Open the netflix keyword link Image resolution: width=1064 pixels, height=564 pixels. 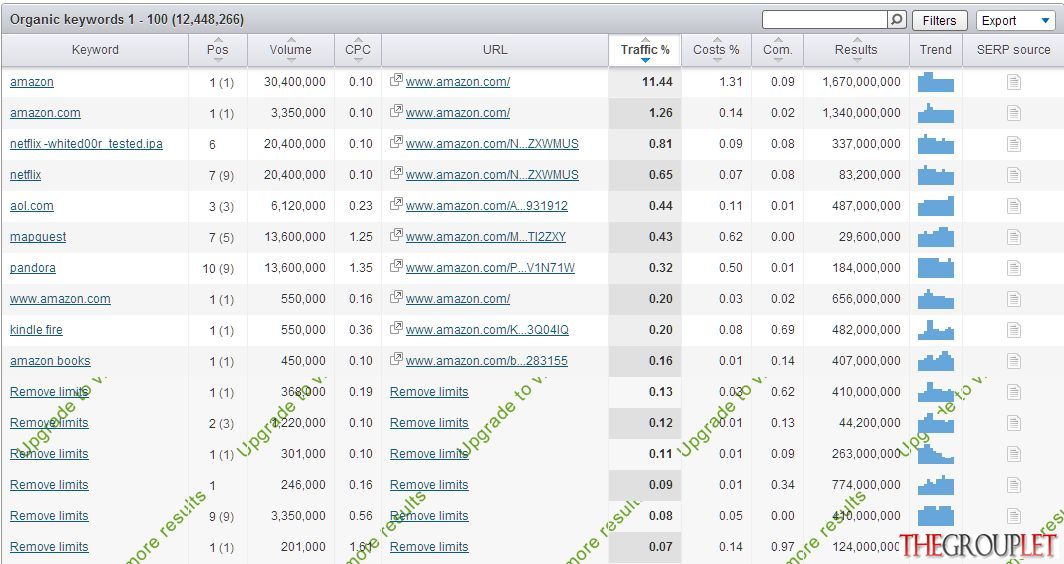[x=26, y=175]
